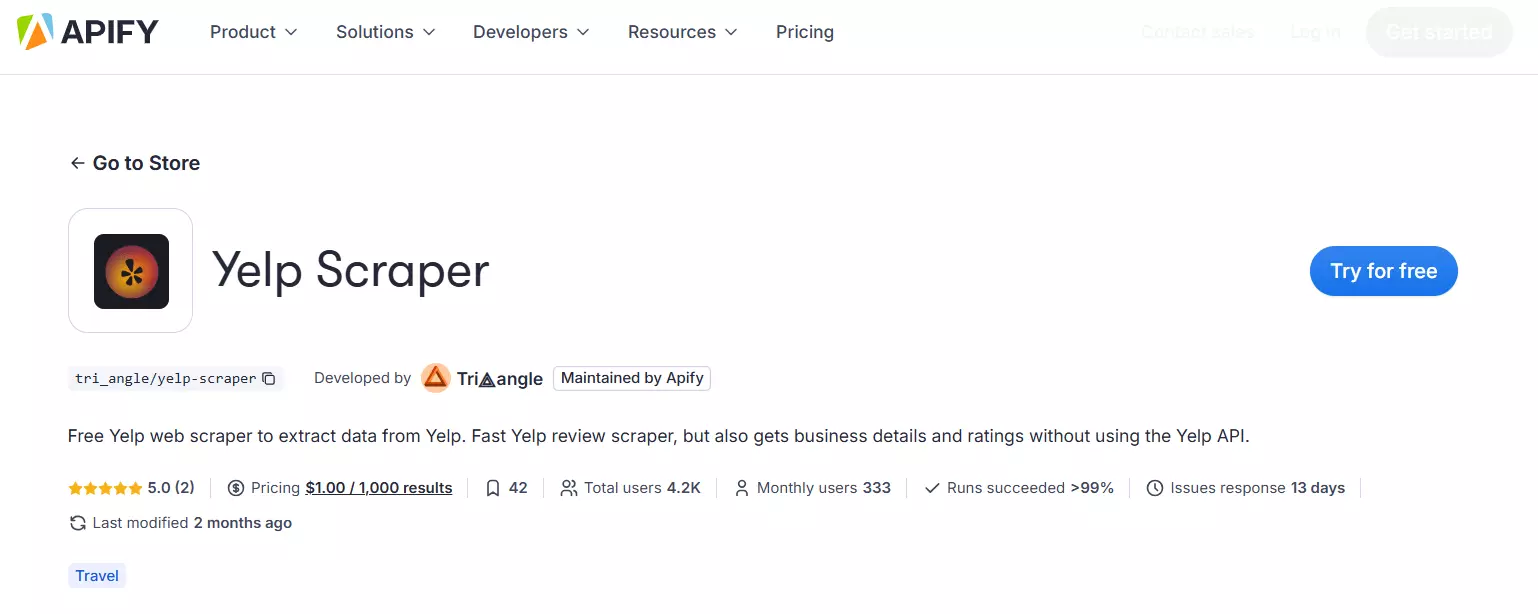Image resolution: width=1538 pixels, height=614 pixels.
Task: Click the Issues response clock icon
Action: click(1155, 488)
